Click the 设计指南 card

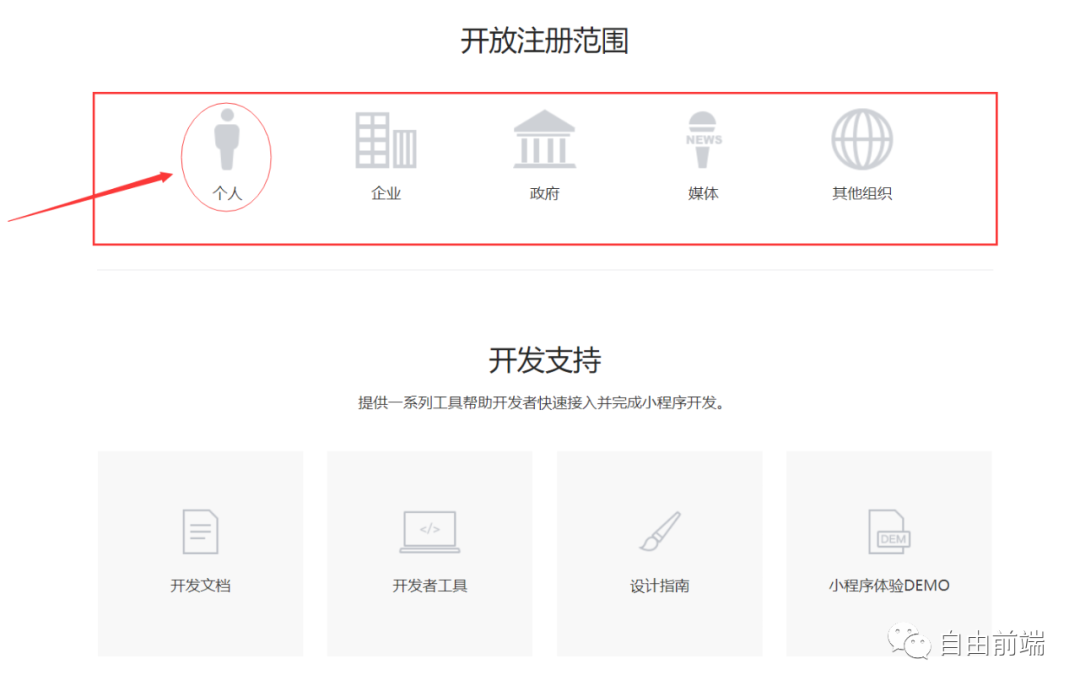659,553
